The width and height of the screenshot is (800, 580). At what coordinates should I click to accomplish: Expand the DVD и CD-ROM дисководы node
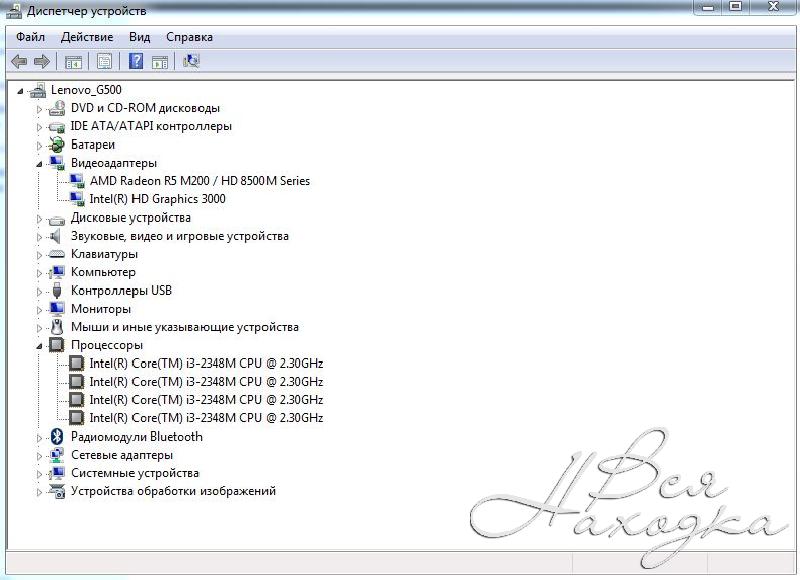pos(40,108)
